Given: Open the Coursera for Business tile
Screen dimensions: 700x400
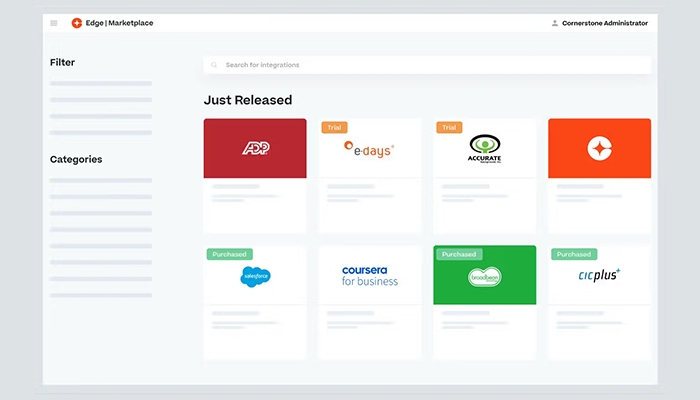Looking at the screenshot, I should coord(370,275).
